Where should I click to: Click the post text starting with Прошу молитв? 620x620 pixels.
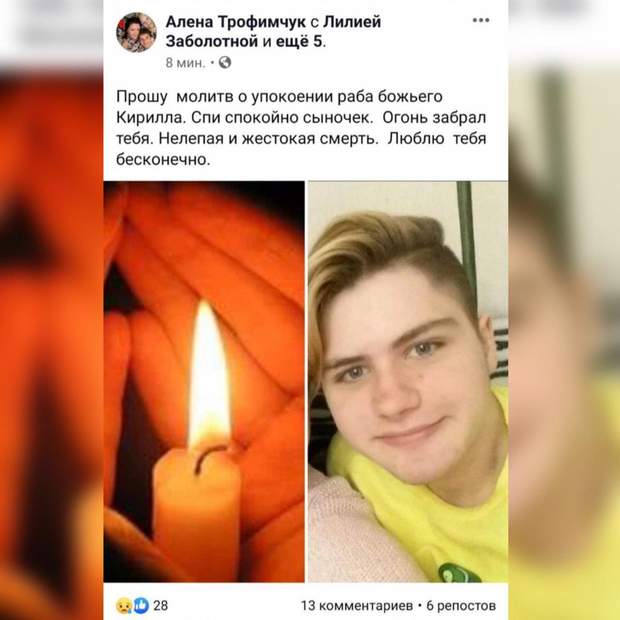(301, 128)
